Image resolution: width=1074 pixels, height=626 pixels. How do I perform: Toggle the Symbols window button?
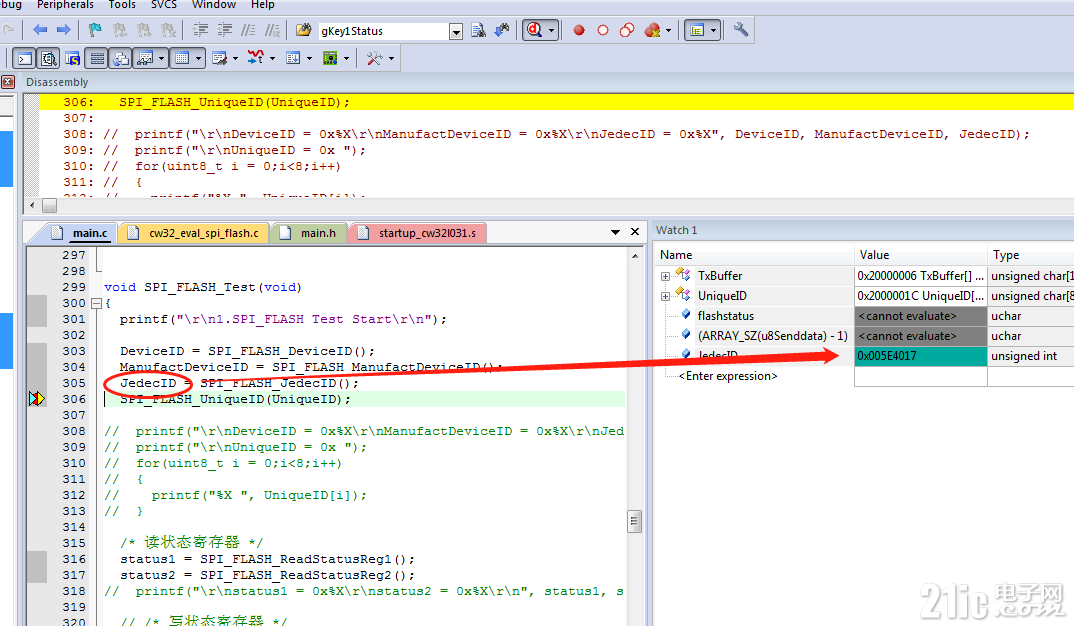73,58
